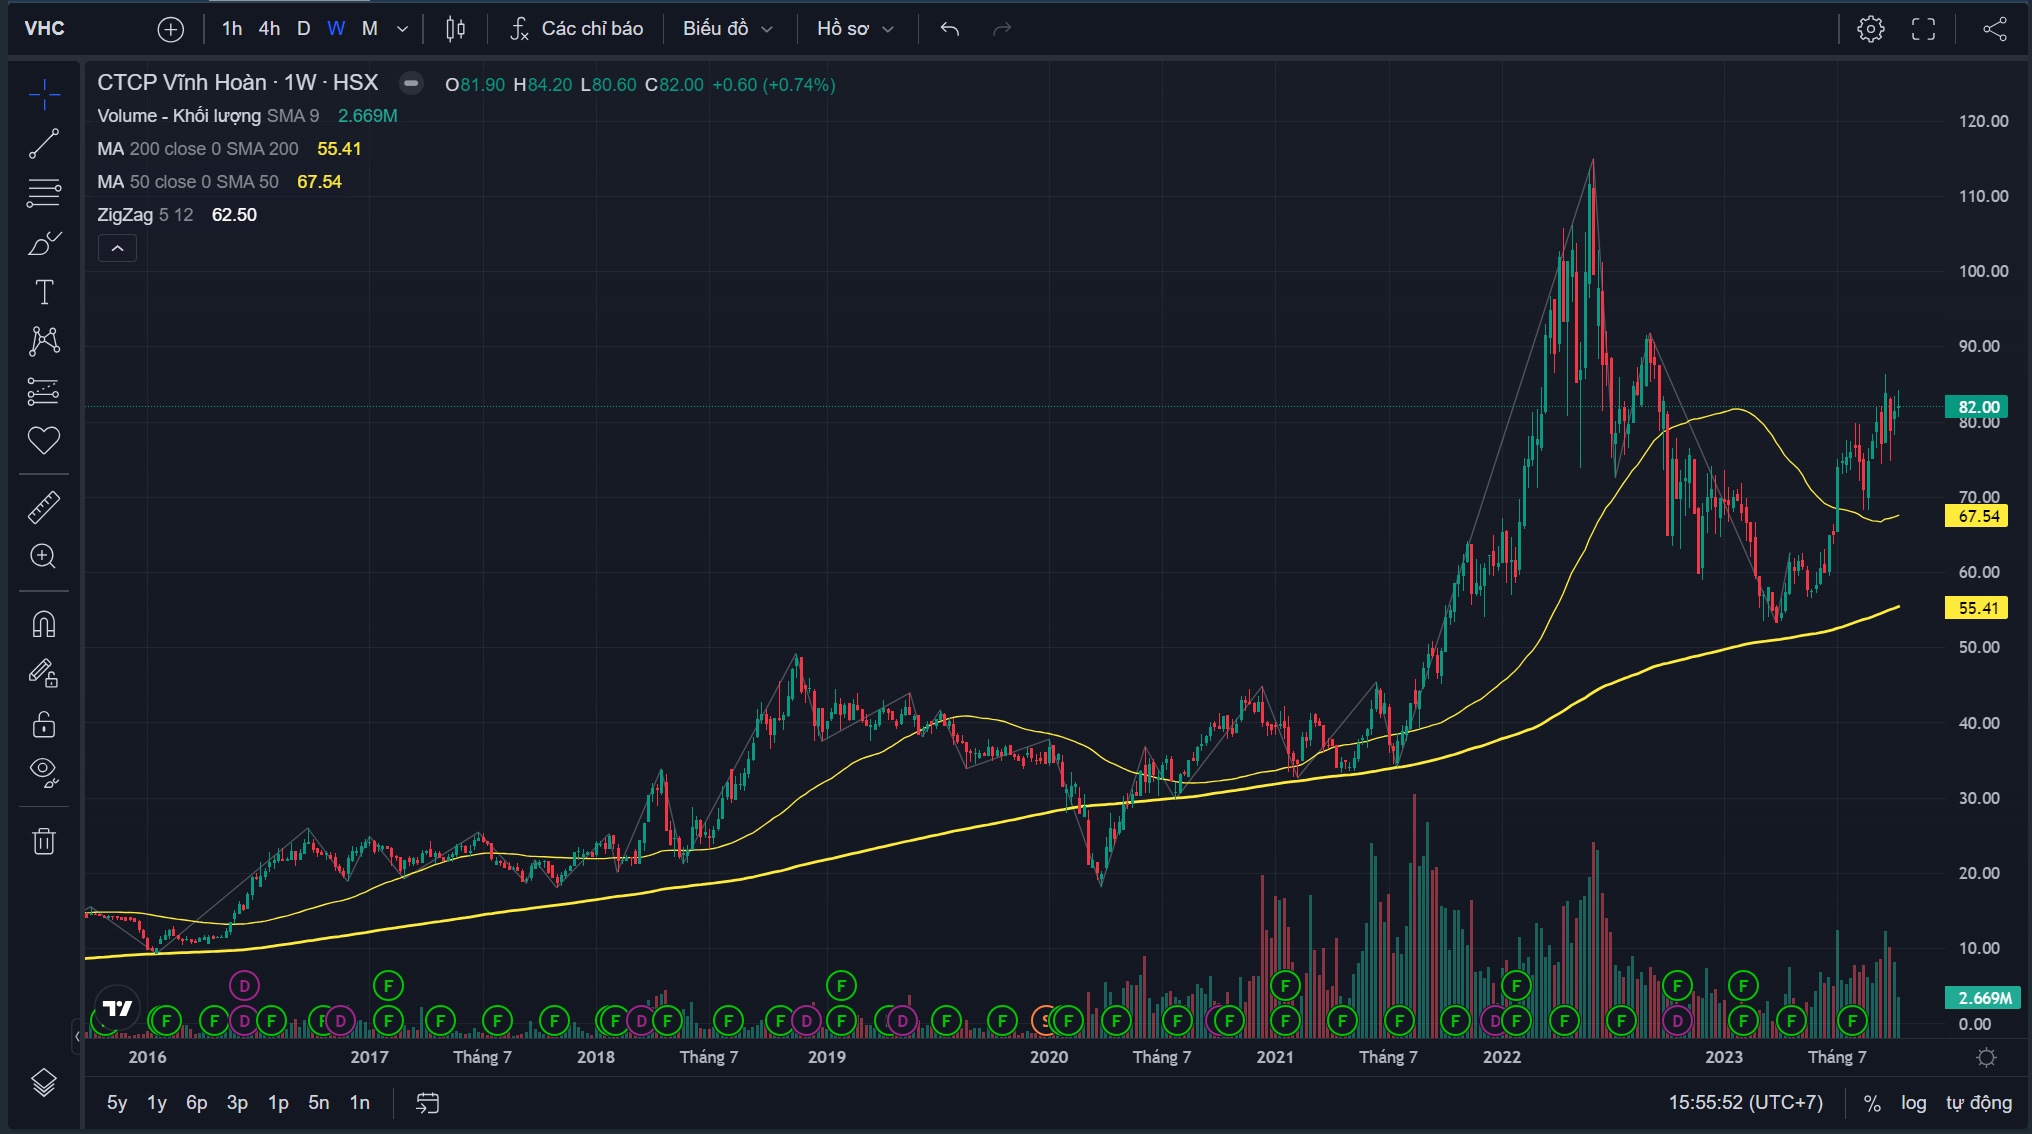Open the Biểu đồ dropdown menu
This screenshot has height=1134, width=2032.
click(x=727, y=29)
